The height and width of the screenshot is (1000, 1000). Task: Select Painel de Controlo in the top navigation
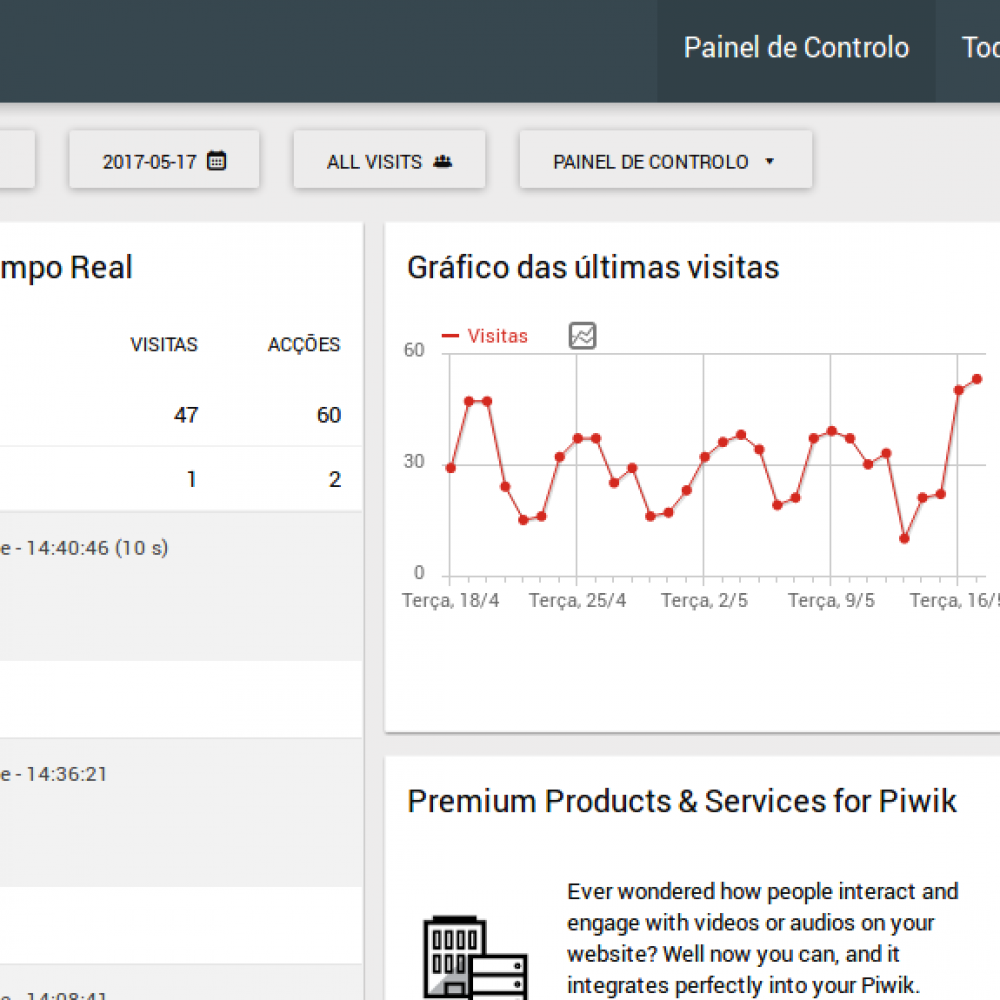(x=796, y=48)
